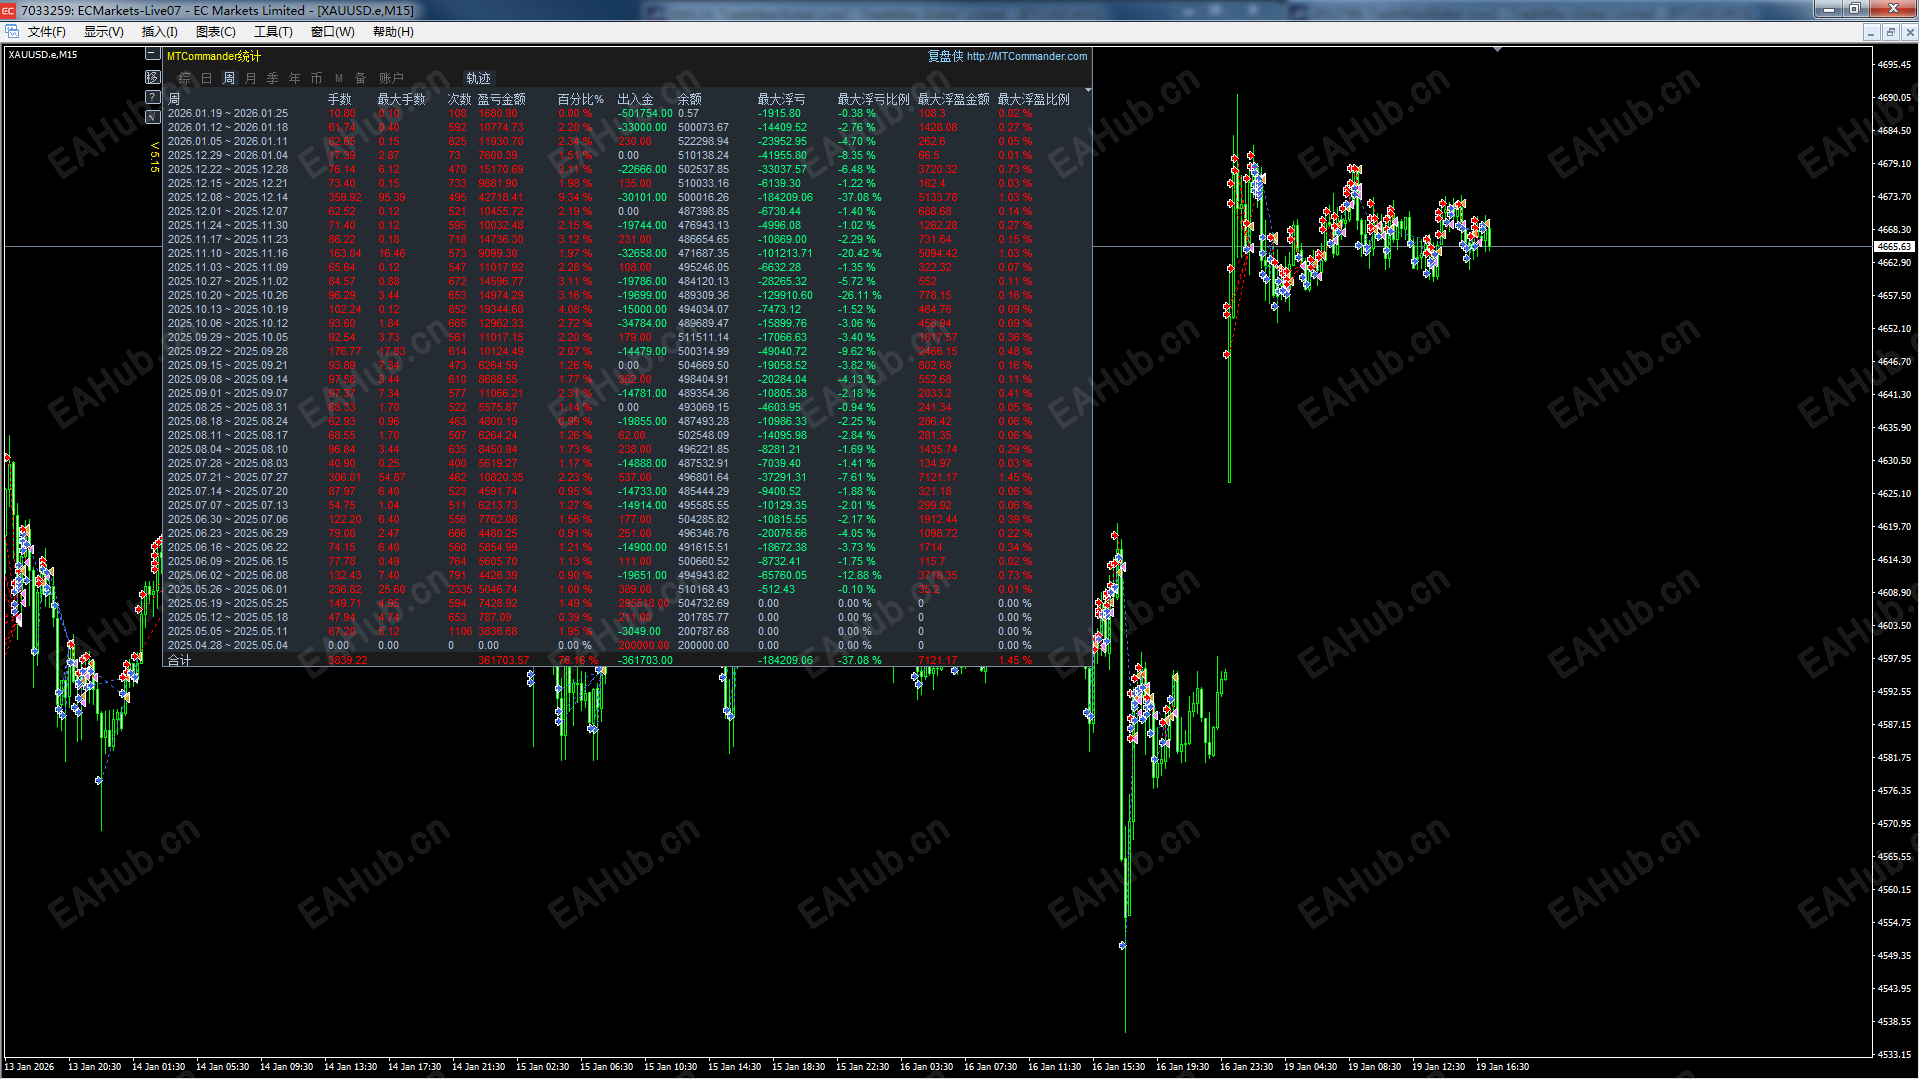The width and height of the screenshot is (1919, 1079).
Task: Click the MetaTrader app icon in title bar
Action: pos(9,10)
